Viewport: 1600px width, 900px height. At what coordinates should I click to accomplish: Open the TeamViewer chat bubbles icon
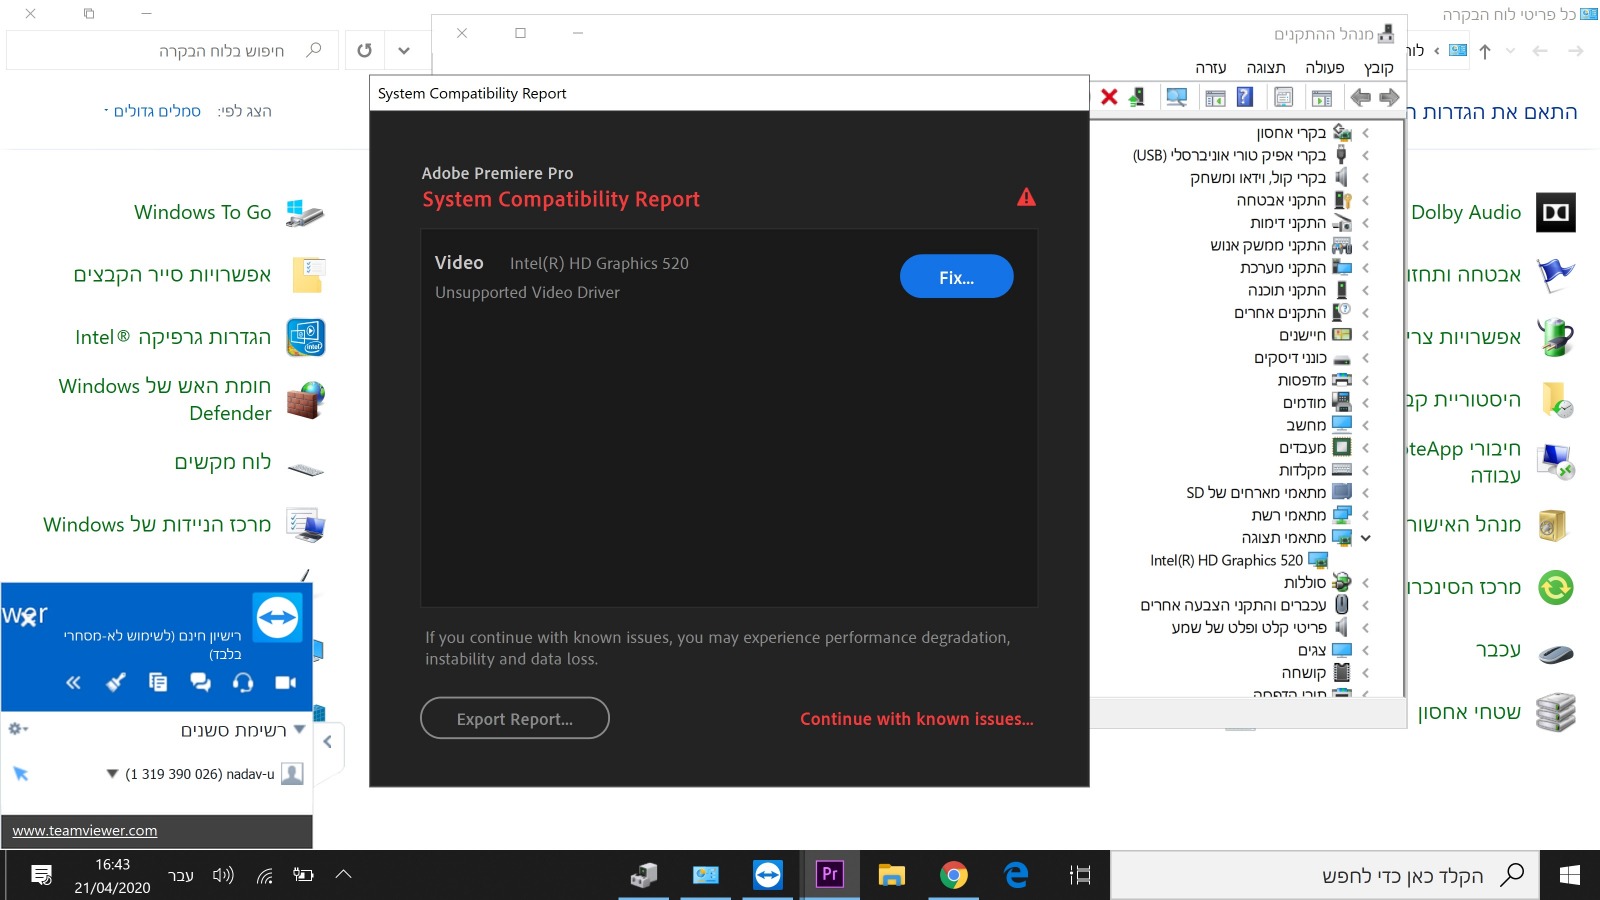[200, 682]
